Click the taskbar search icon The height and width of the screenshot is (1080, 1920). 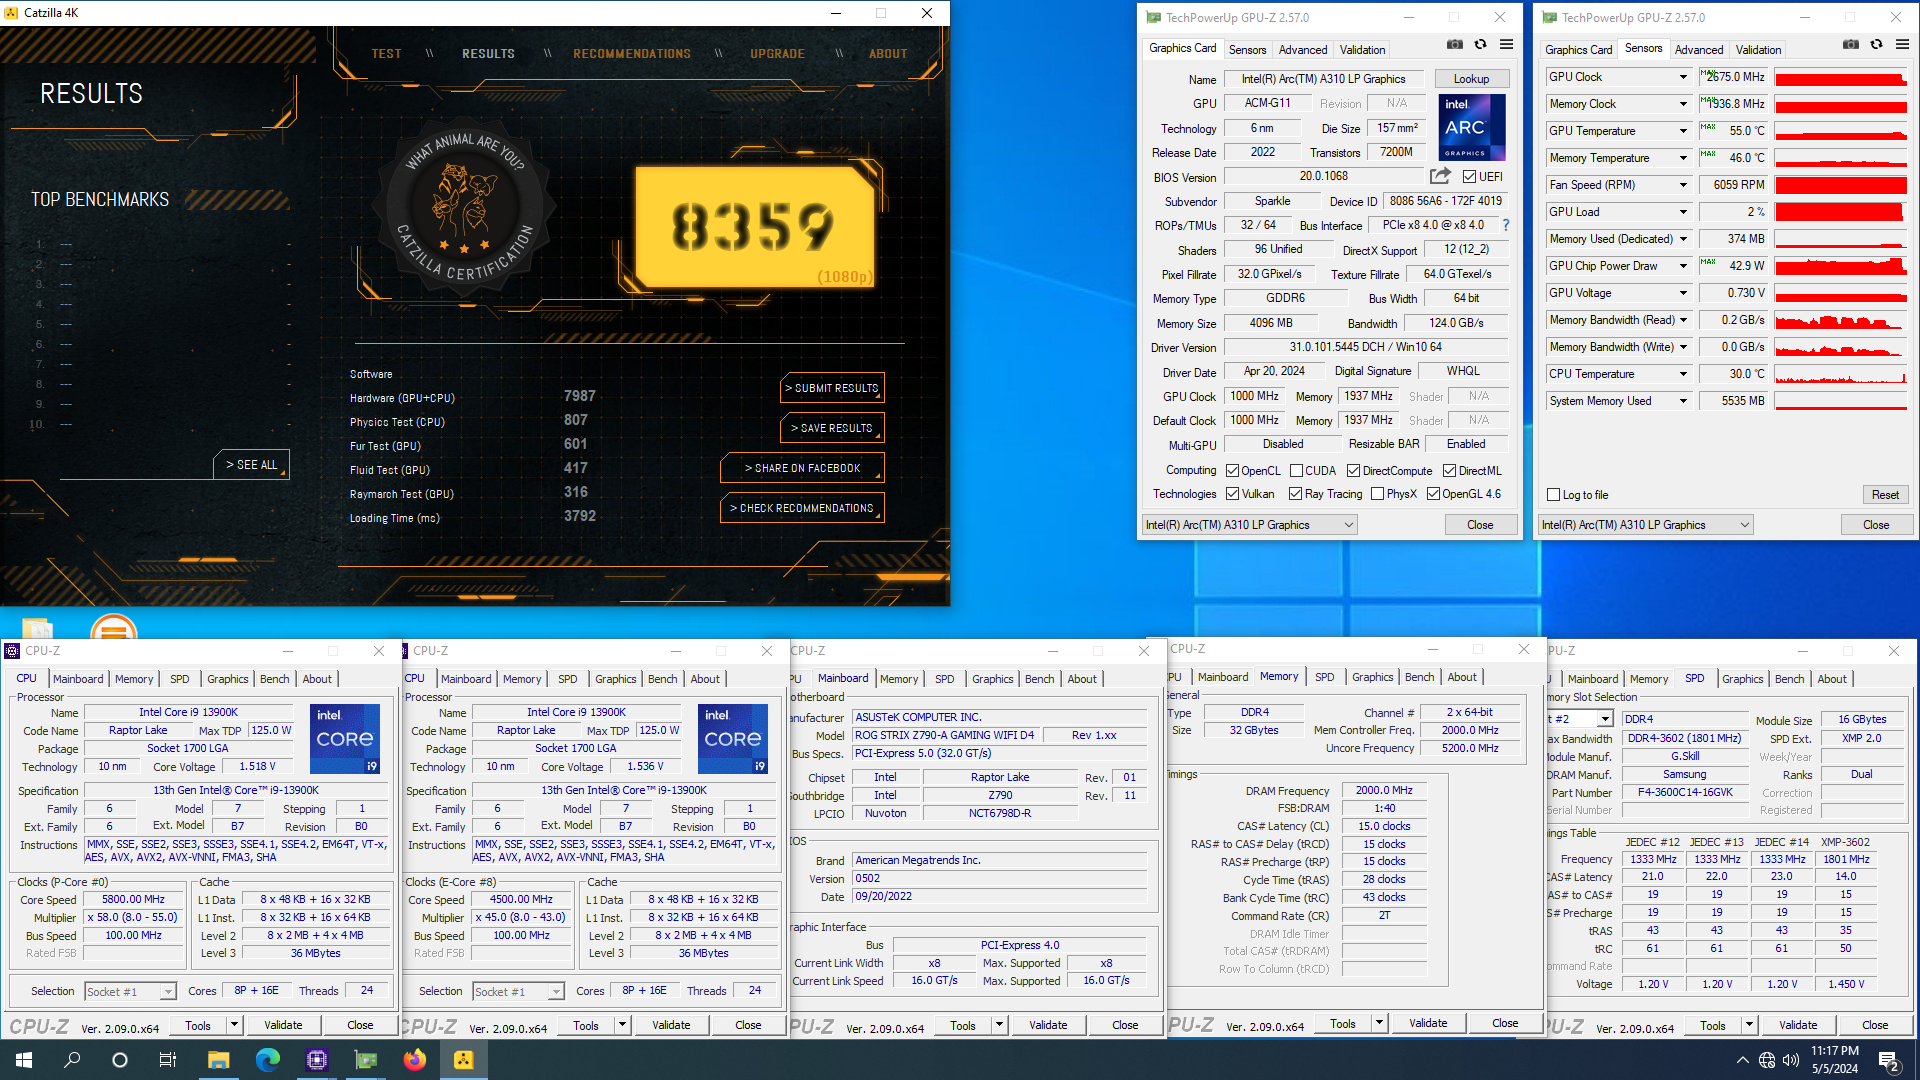pos(72,1060)
